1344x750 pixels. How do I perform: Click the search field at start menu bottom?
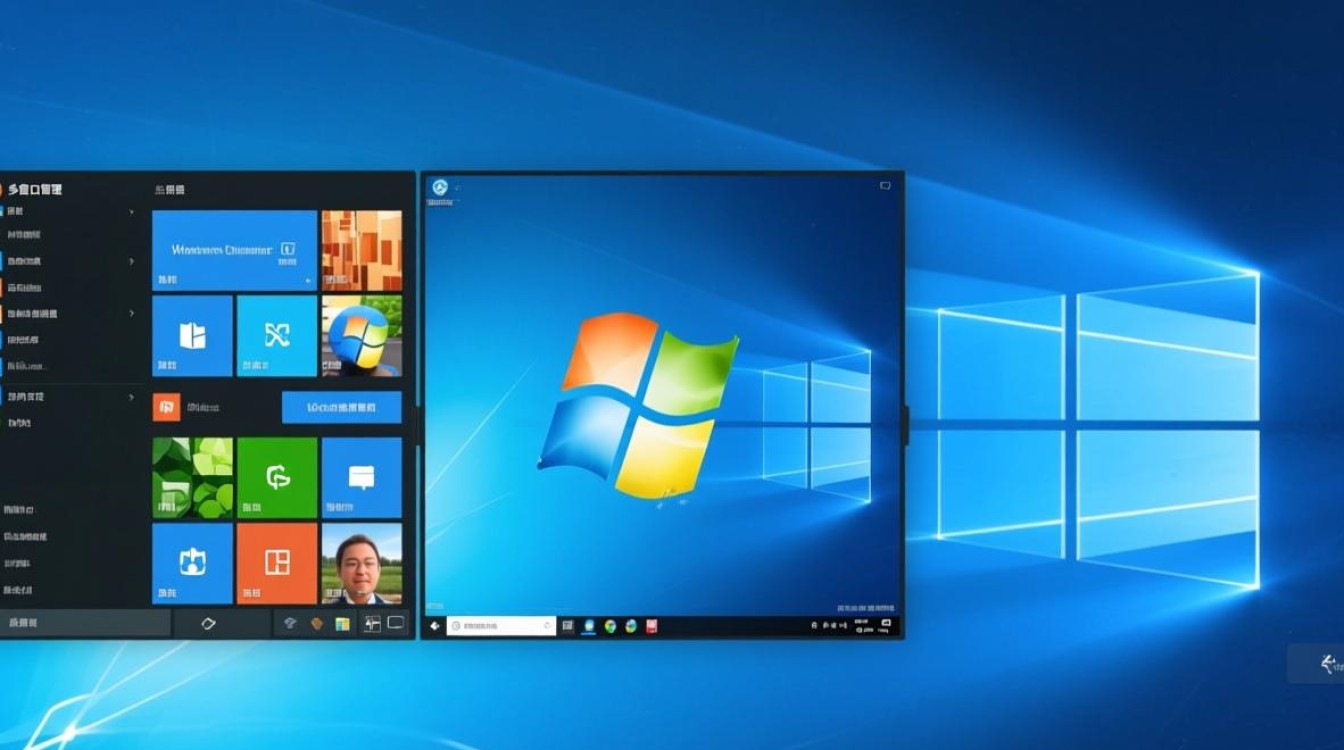click(x=85, y=623)
